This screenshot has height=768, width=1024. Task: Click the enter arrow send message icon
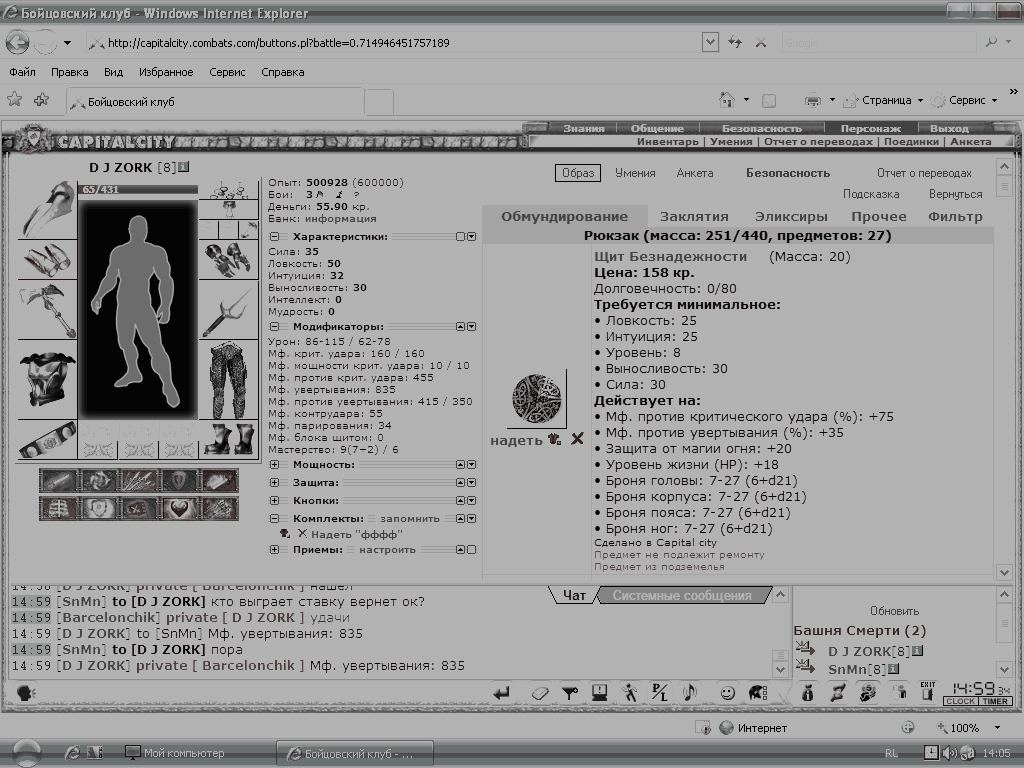coord(501,693)
